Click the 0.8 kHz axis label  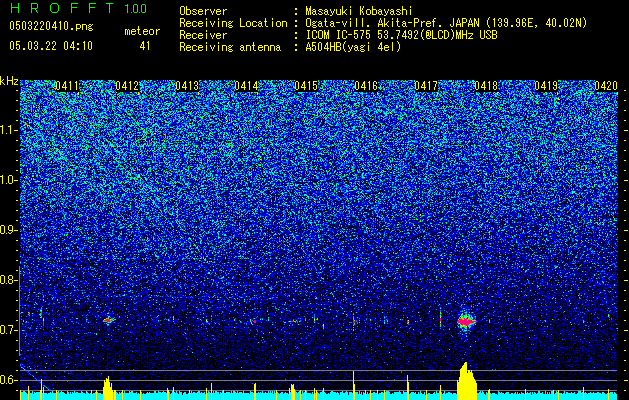click(x=9, y=280)
